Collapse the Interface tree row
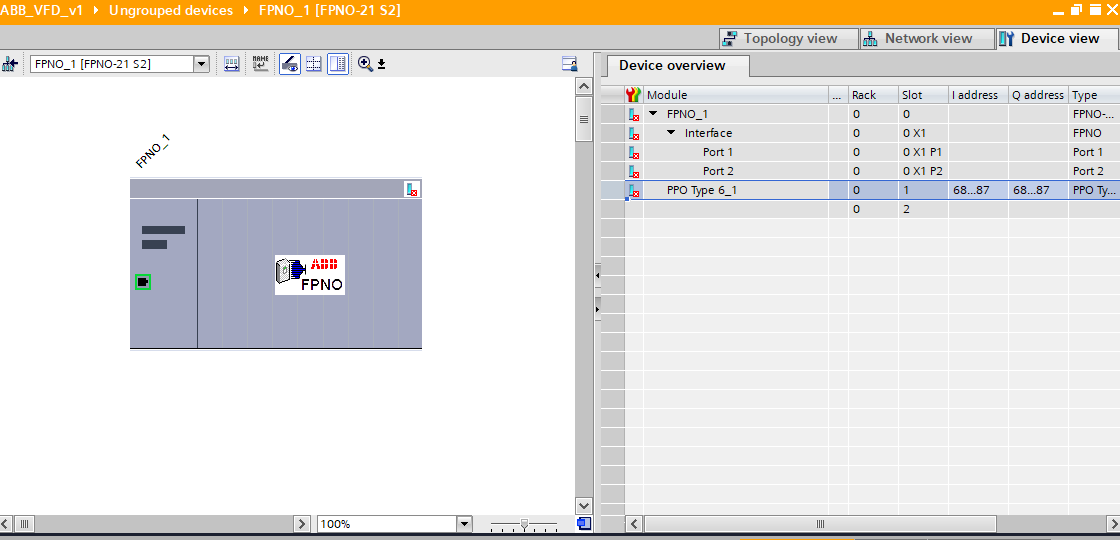This screenshot has height=540, width=1120. coord(671,133)
